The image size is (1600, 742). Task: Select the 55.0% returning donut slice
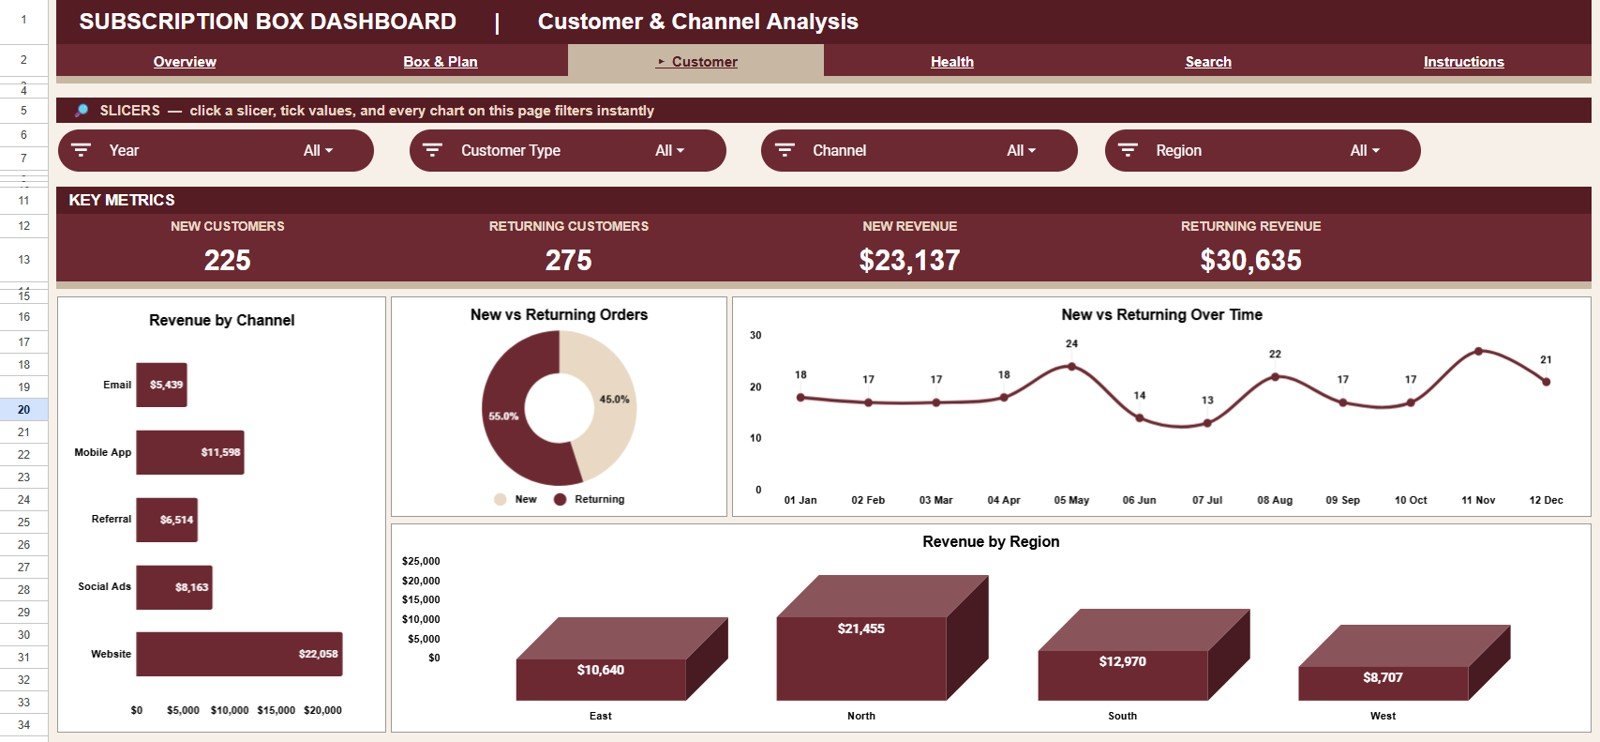[x=505, y=415]
